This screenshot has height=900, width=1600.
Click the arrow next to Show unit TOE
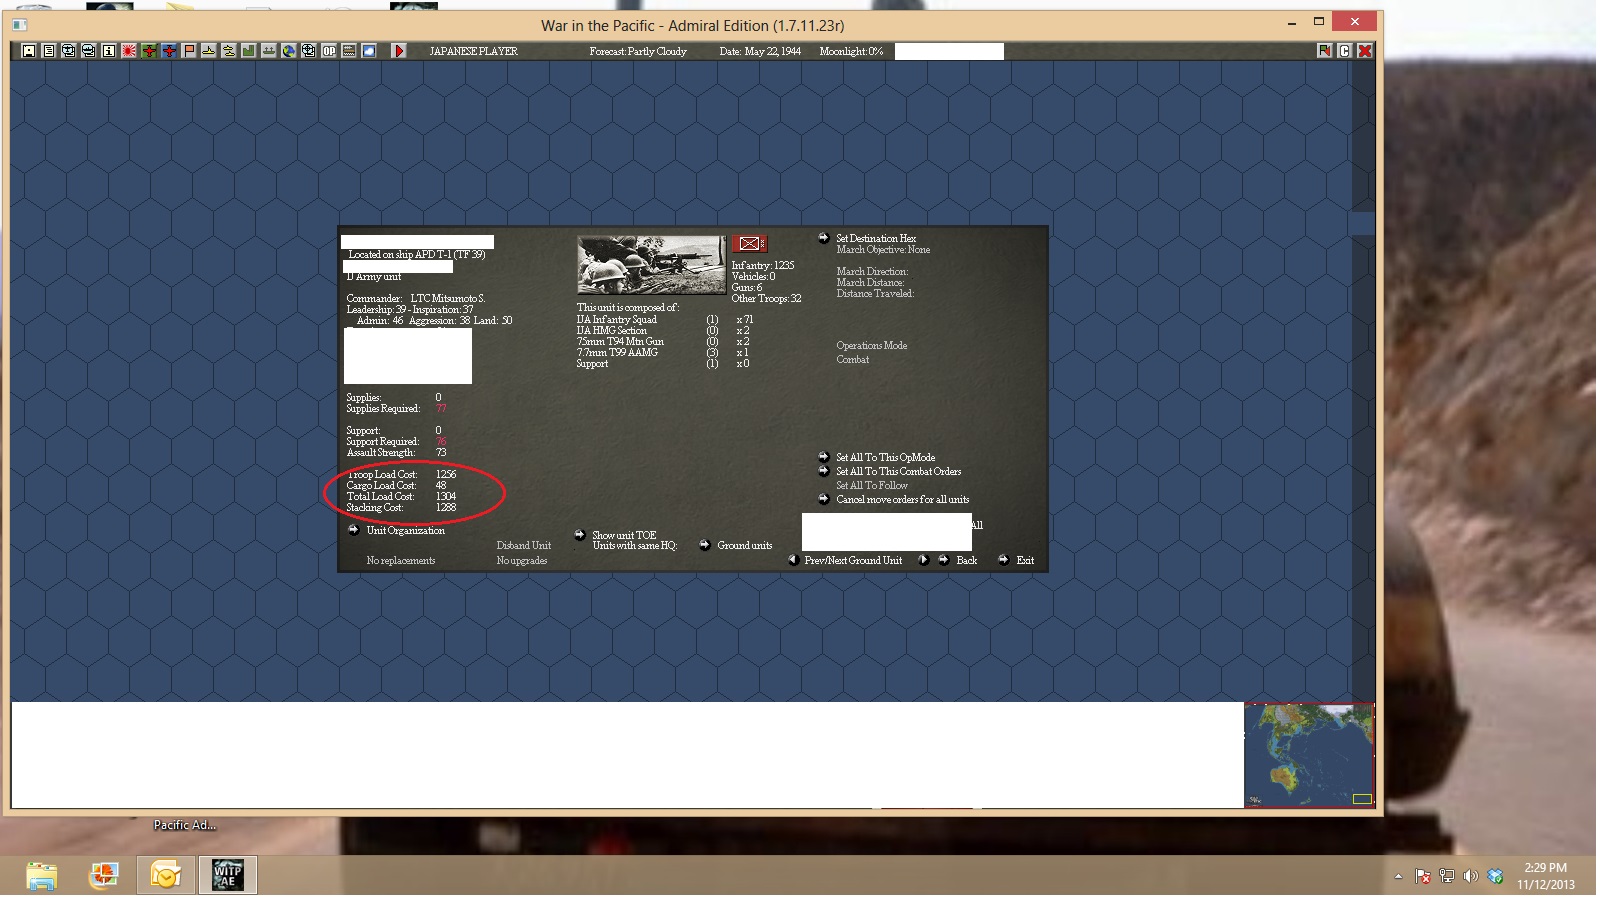[580, 535]
